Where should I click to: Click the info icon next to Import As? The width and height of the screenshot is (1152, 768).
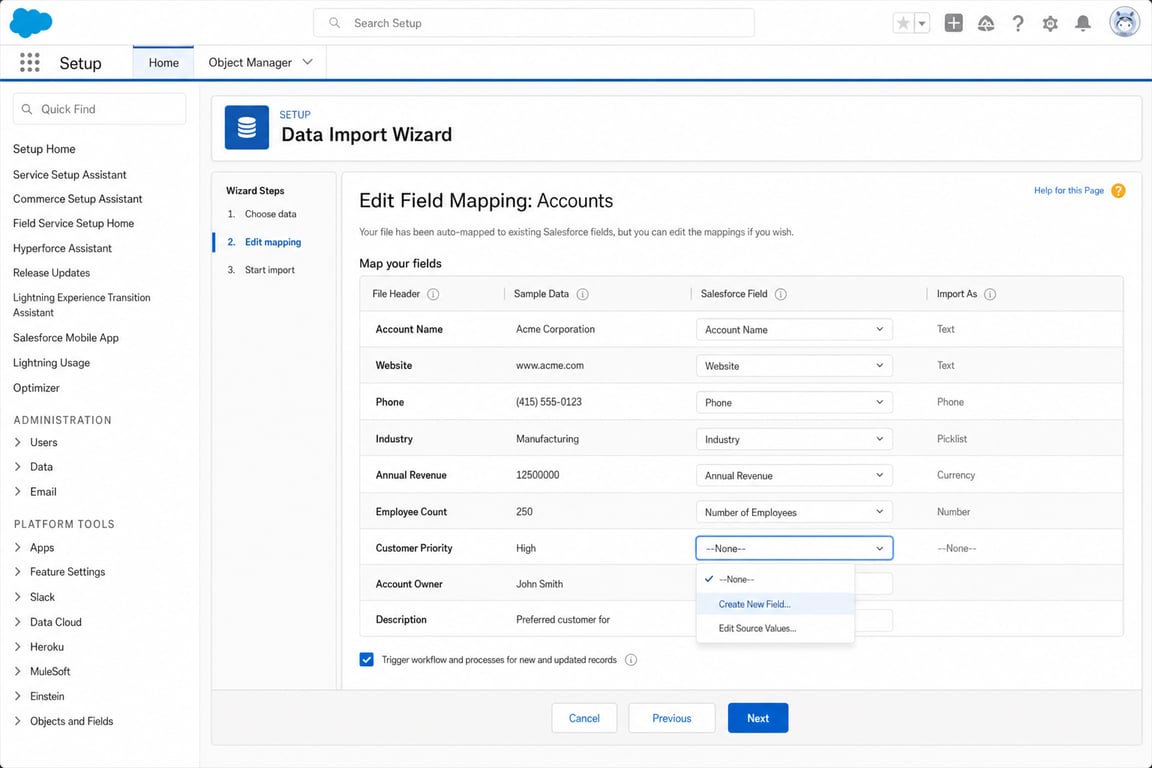pos(990,294)
